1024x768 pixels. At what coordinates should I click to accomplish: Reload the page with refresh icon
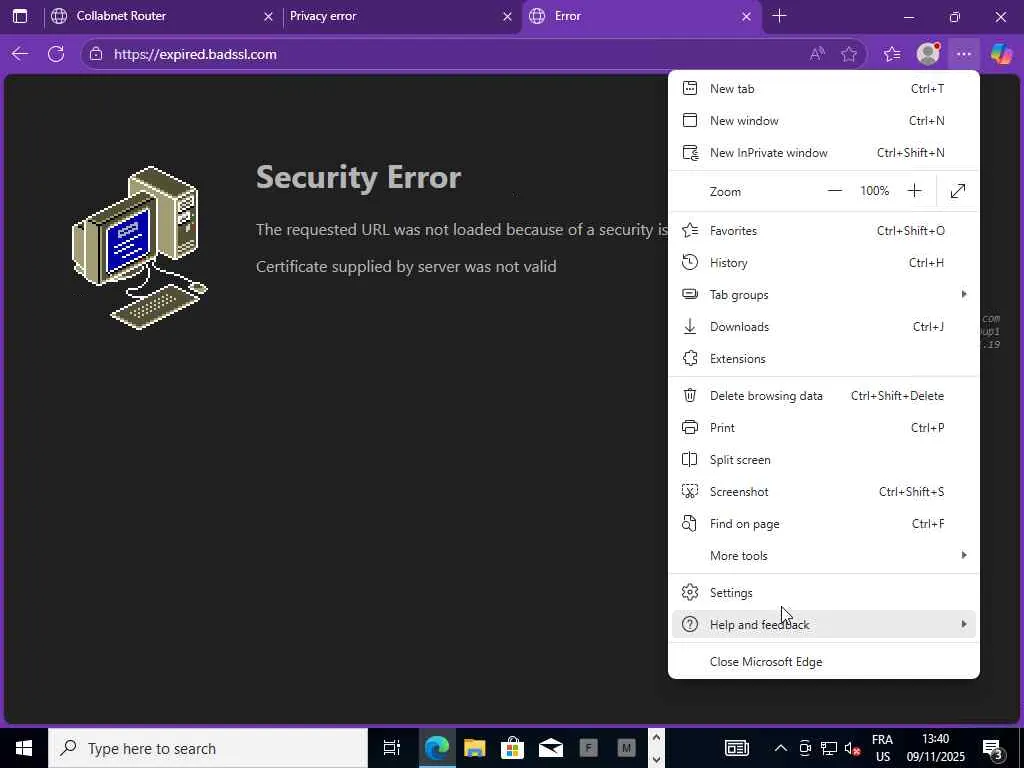[56, 54]
